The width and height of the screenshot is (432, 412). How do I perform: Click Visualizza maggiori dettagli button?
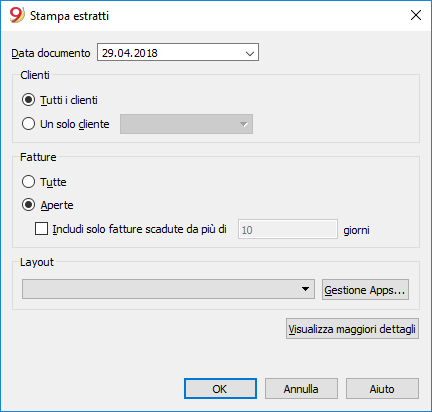click(352, 329)
